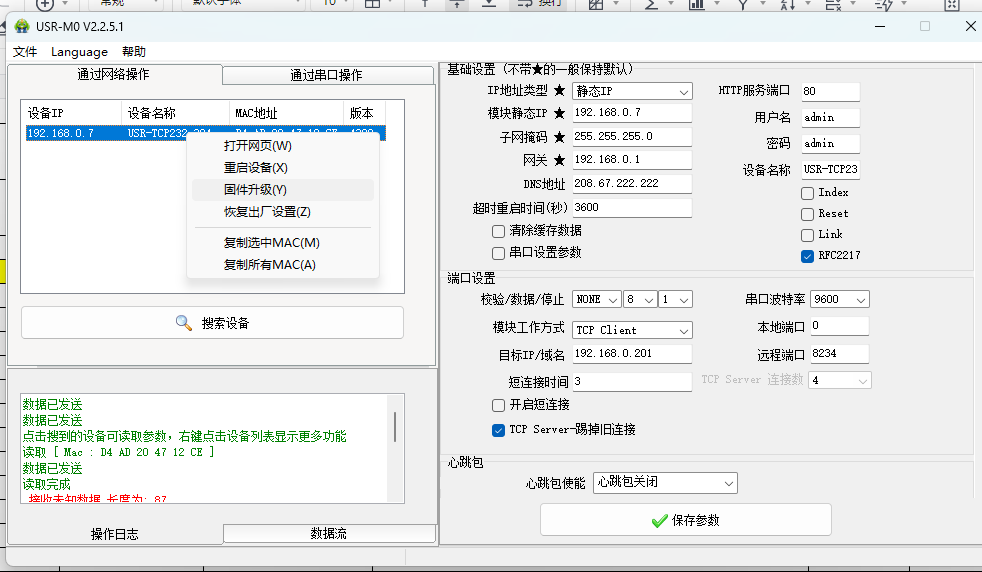Enable the Index checkbox
Image resolution: width=982 pixels, height=572 pixels.
point(807,193)
